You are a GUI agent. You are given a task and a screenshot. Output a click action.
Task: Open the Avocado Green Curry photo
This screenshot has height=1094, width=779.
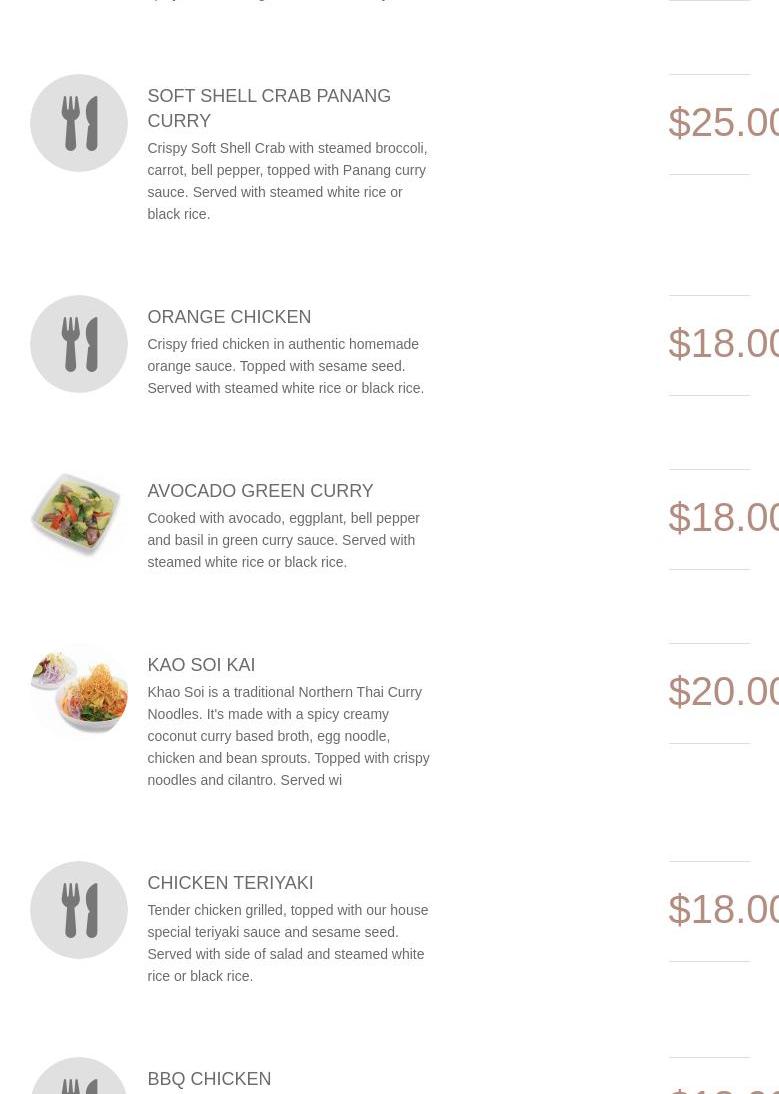[77, 516]
